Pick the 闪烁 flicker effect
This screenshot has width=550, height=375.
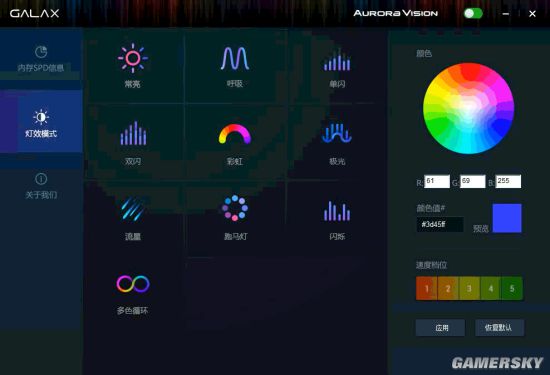tap(337, 220)
